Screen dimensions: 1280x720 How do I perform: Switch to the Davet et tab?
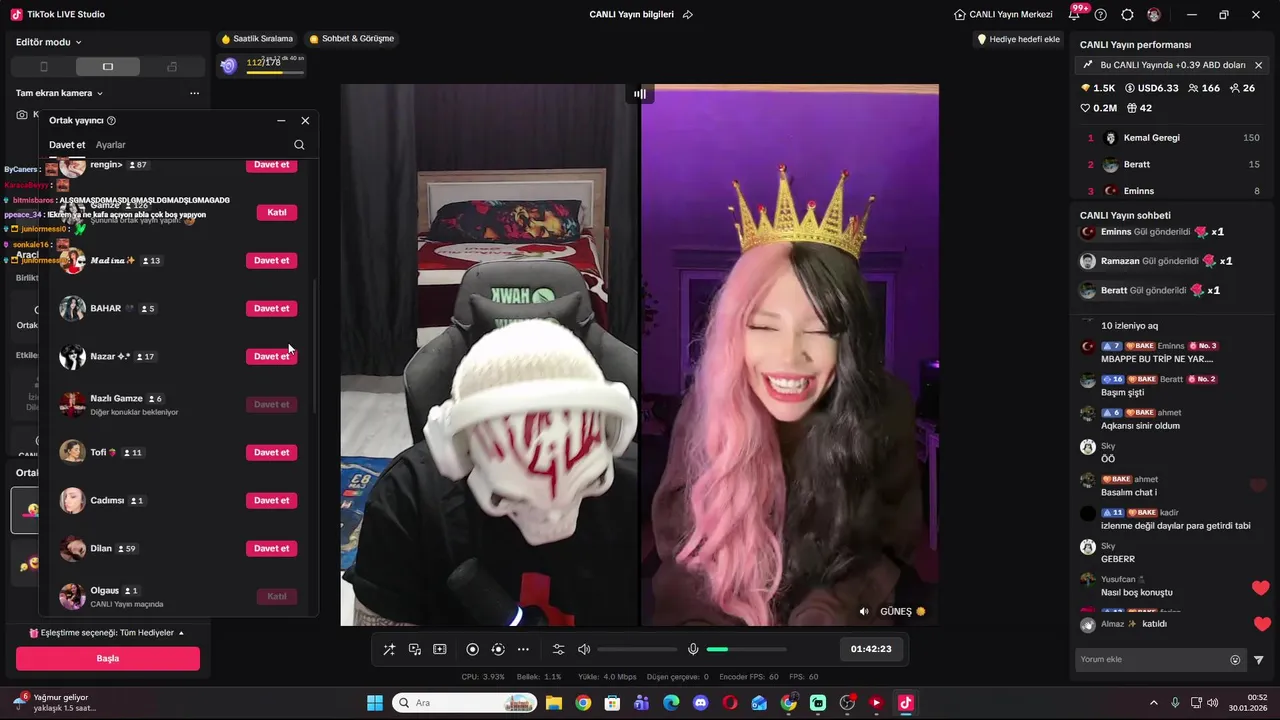point(67,145)
